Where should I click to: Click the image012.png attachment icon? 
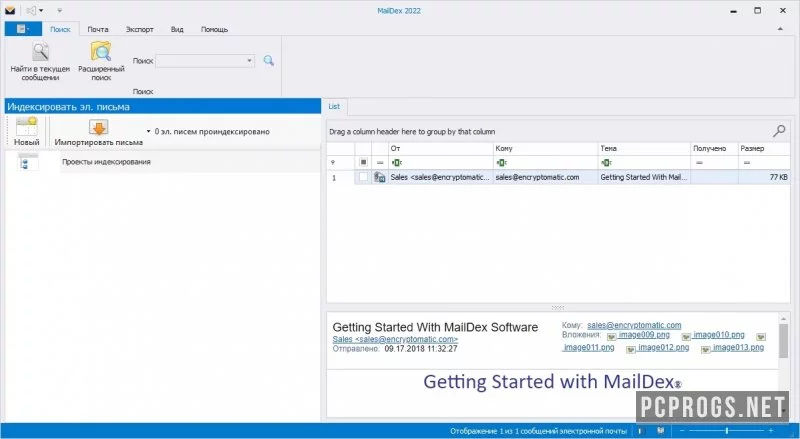[x=631, y=350]
